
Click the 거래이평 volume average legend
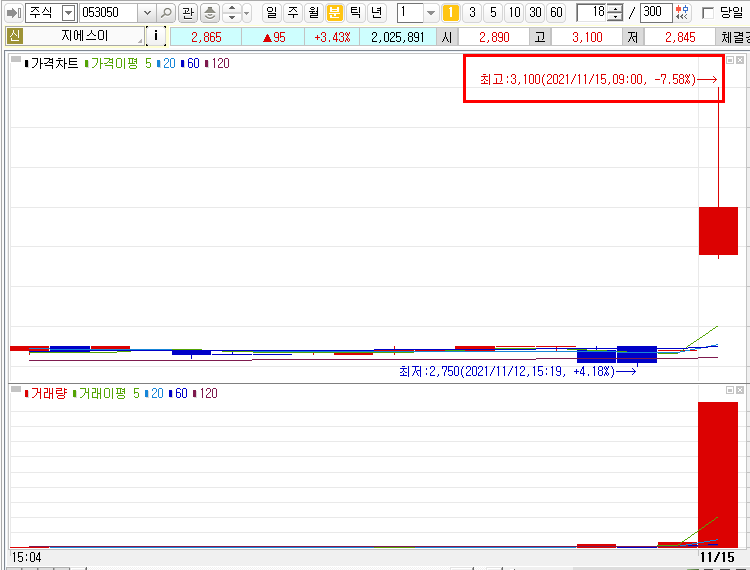pos(106,393)
